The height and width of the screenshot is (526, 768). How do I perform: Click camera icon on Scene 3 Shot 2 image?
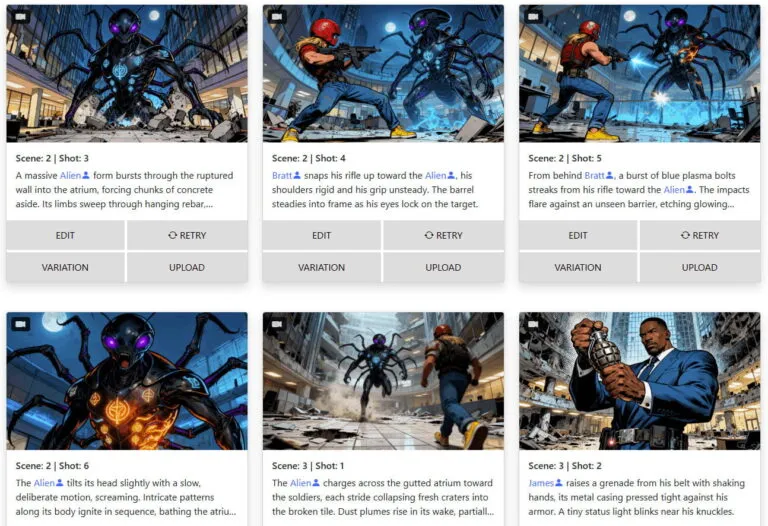click(x=533, y=324)
